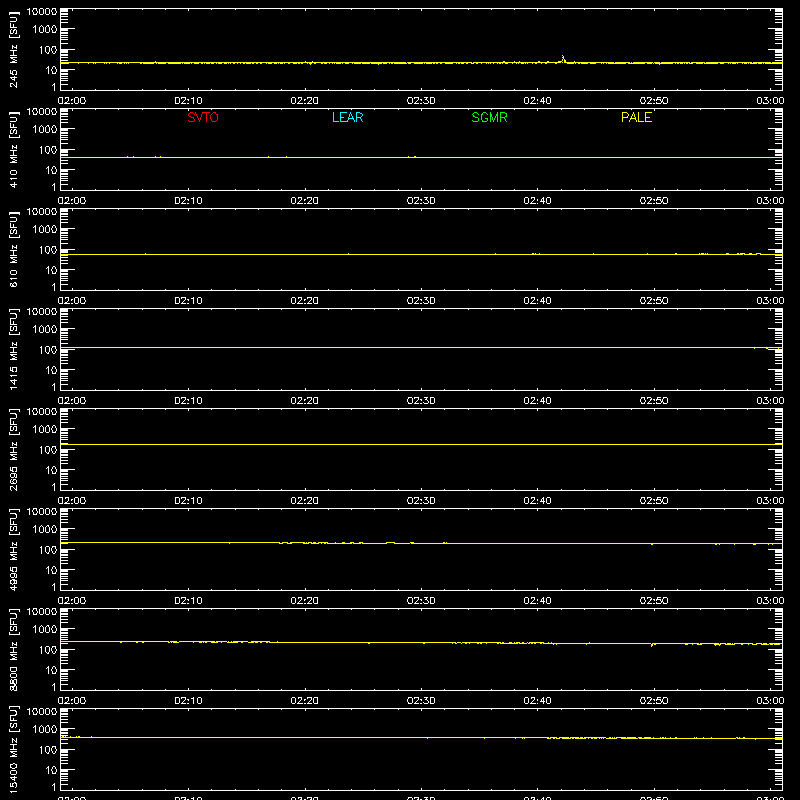Click 02:40 time label below the 8800 MHz plot
800x800 pixels.
pos(537,701)
